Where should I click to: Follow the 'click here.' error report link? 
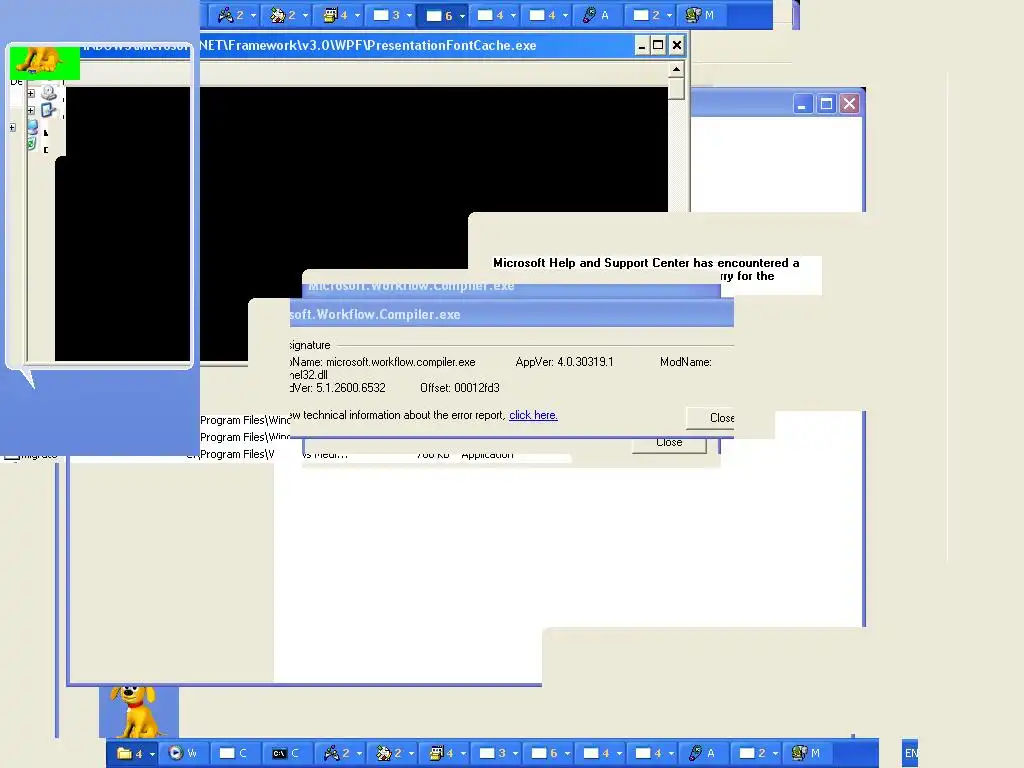[533, 415]
